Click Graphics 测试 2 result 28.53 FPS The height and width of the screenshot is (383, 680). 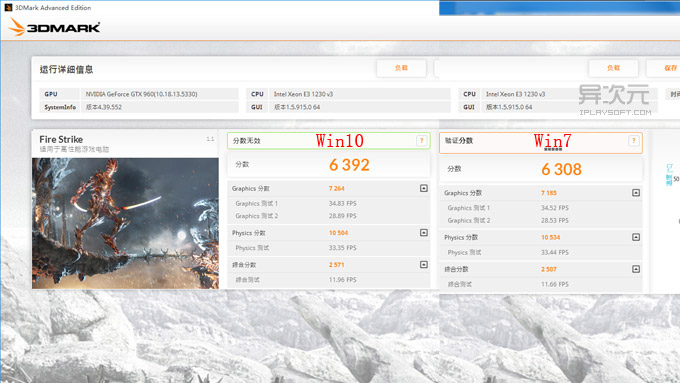click(555, 220)
